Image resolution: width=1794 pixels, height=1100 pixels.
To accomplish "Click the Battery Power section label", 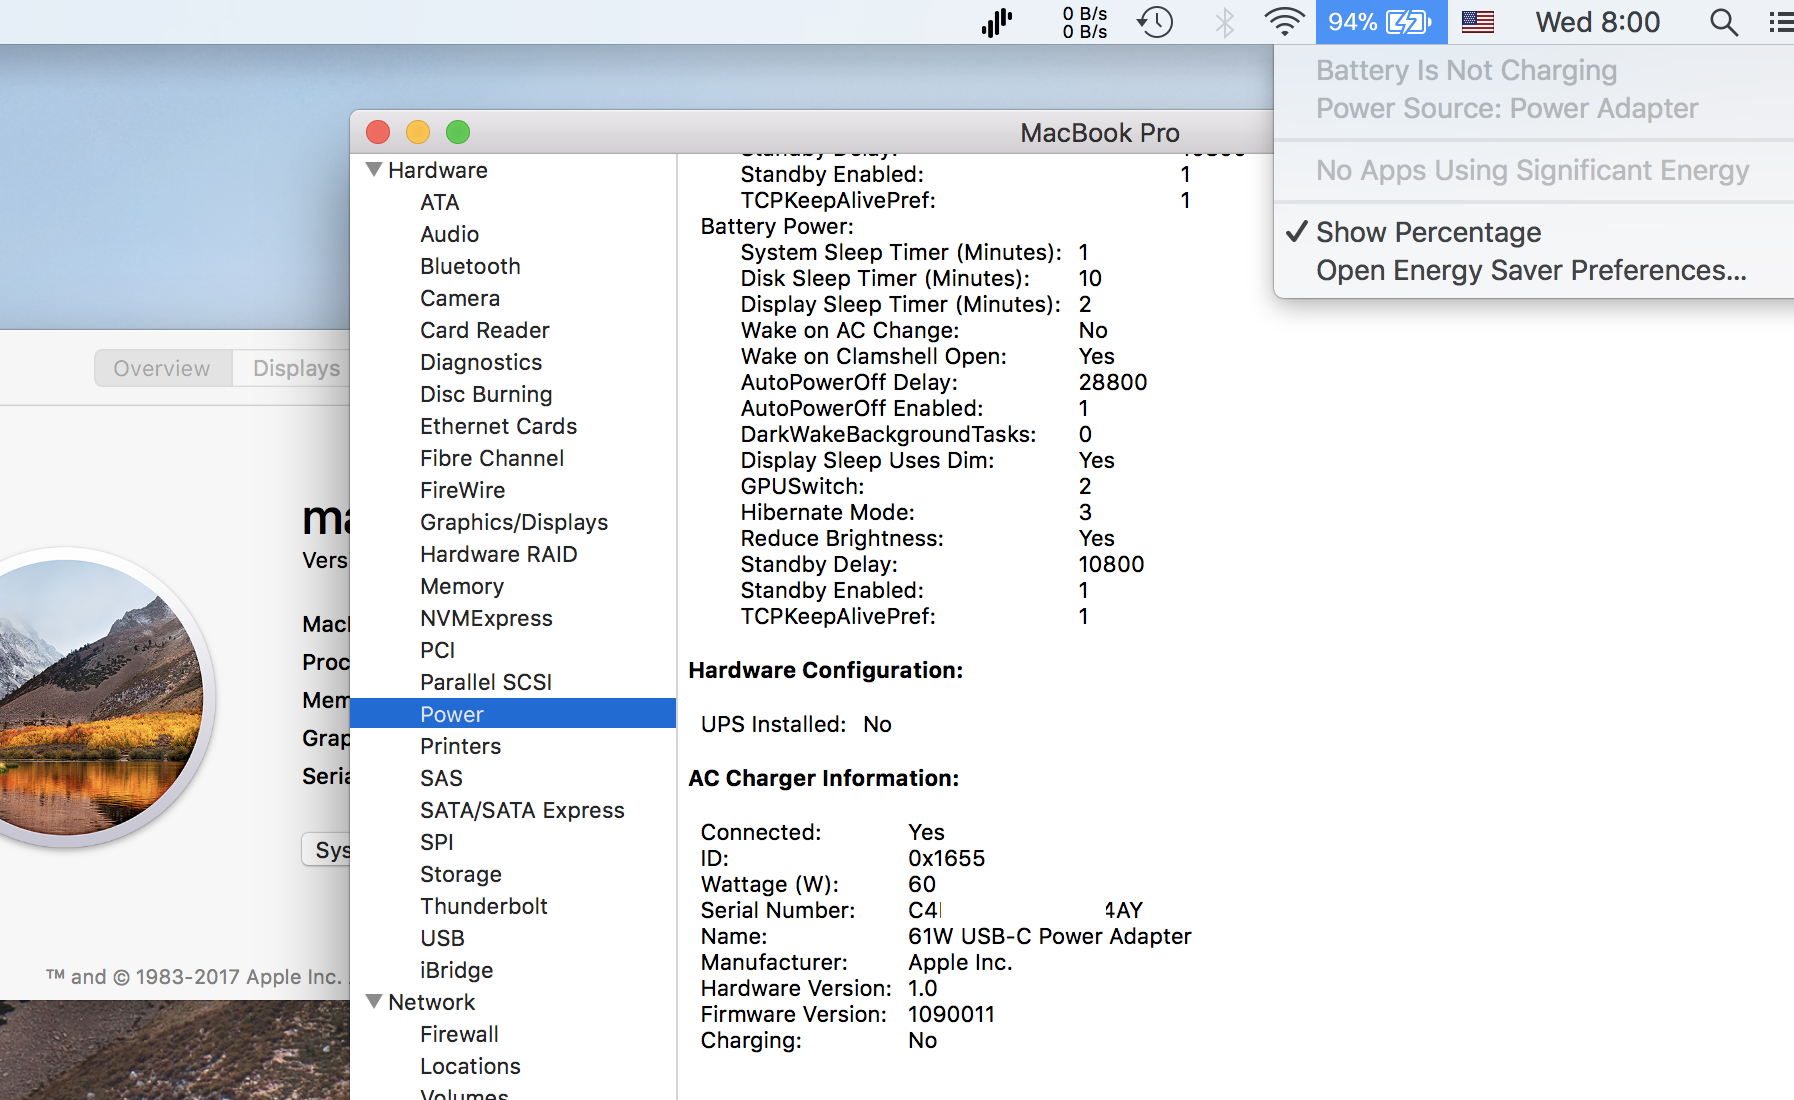I will pyautogui.click(x=777, y=226).
